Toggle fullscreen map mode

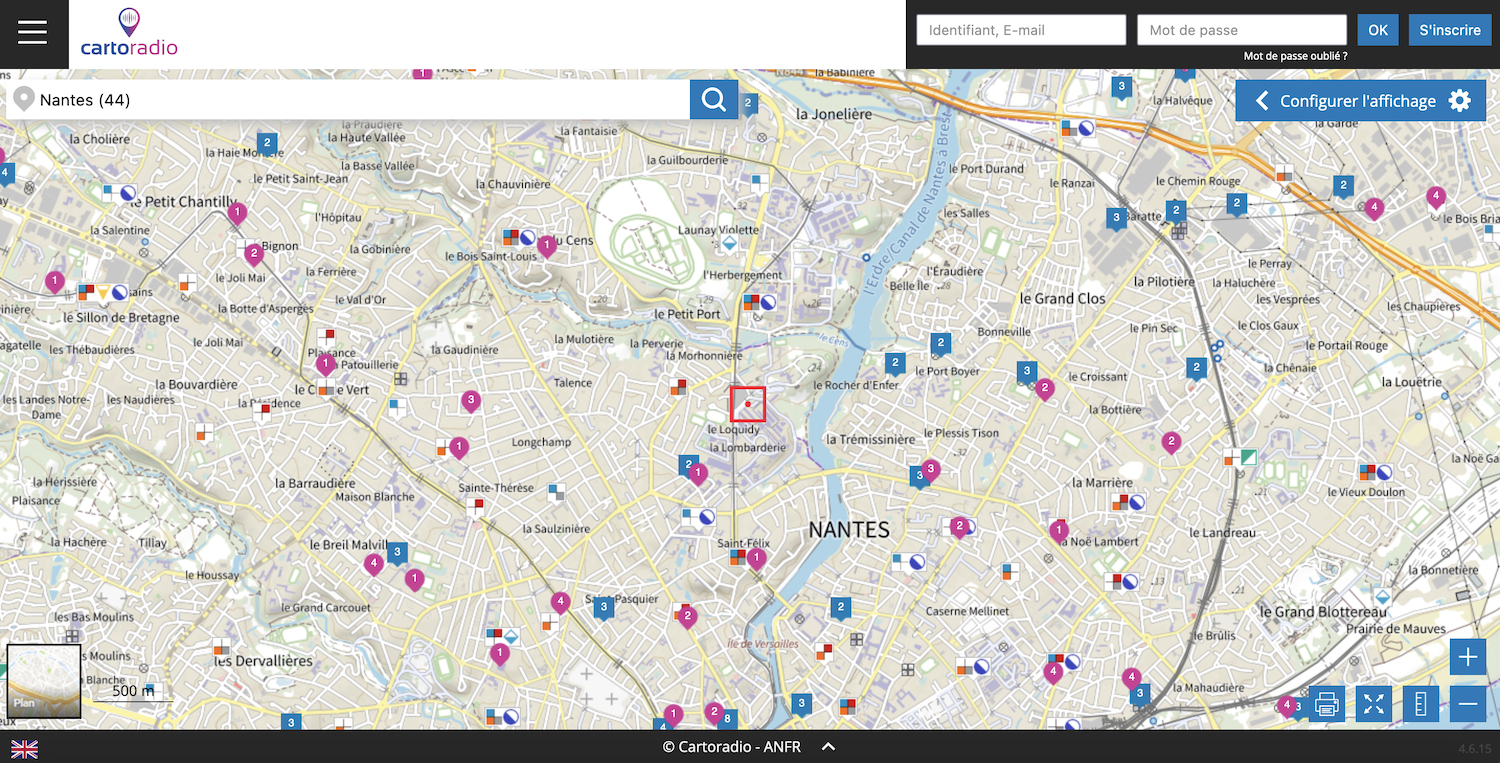point(1374,704)
